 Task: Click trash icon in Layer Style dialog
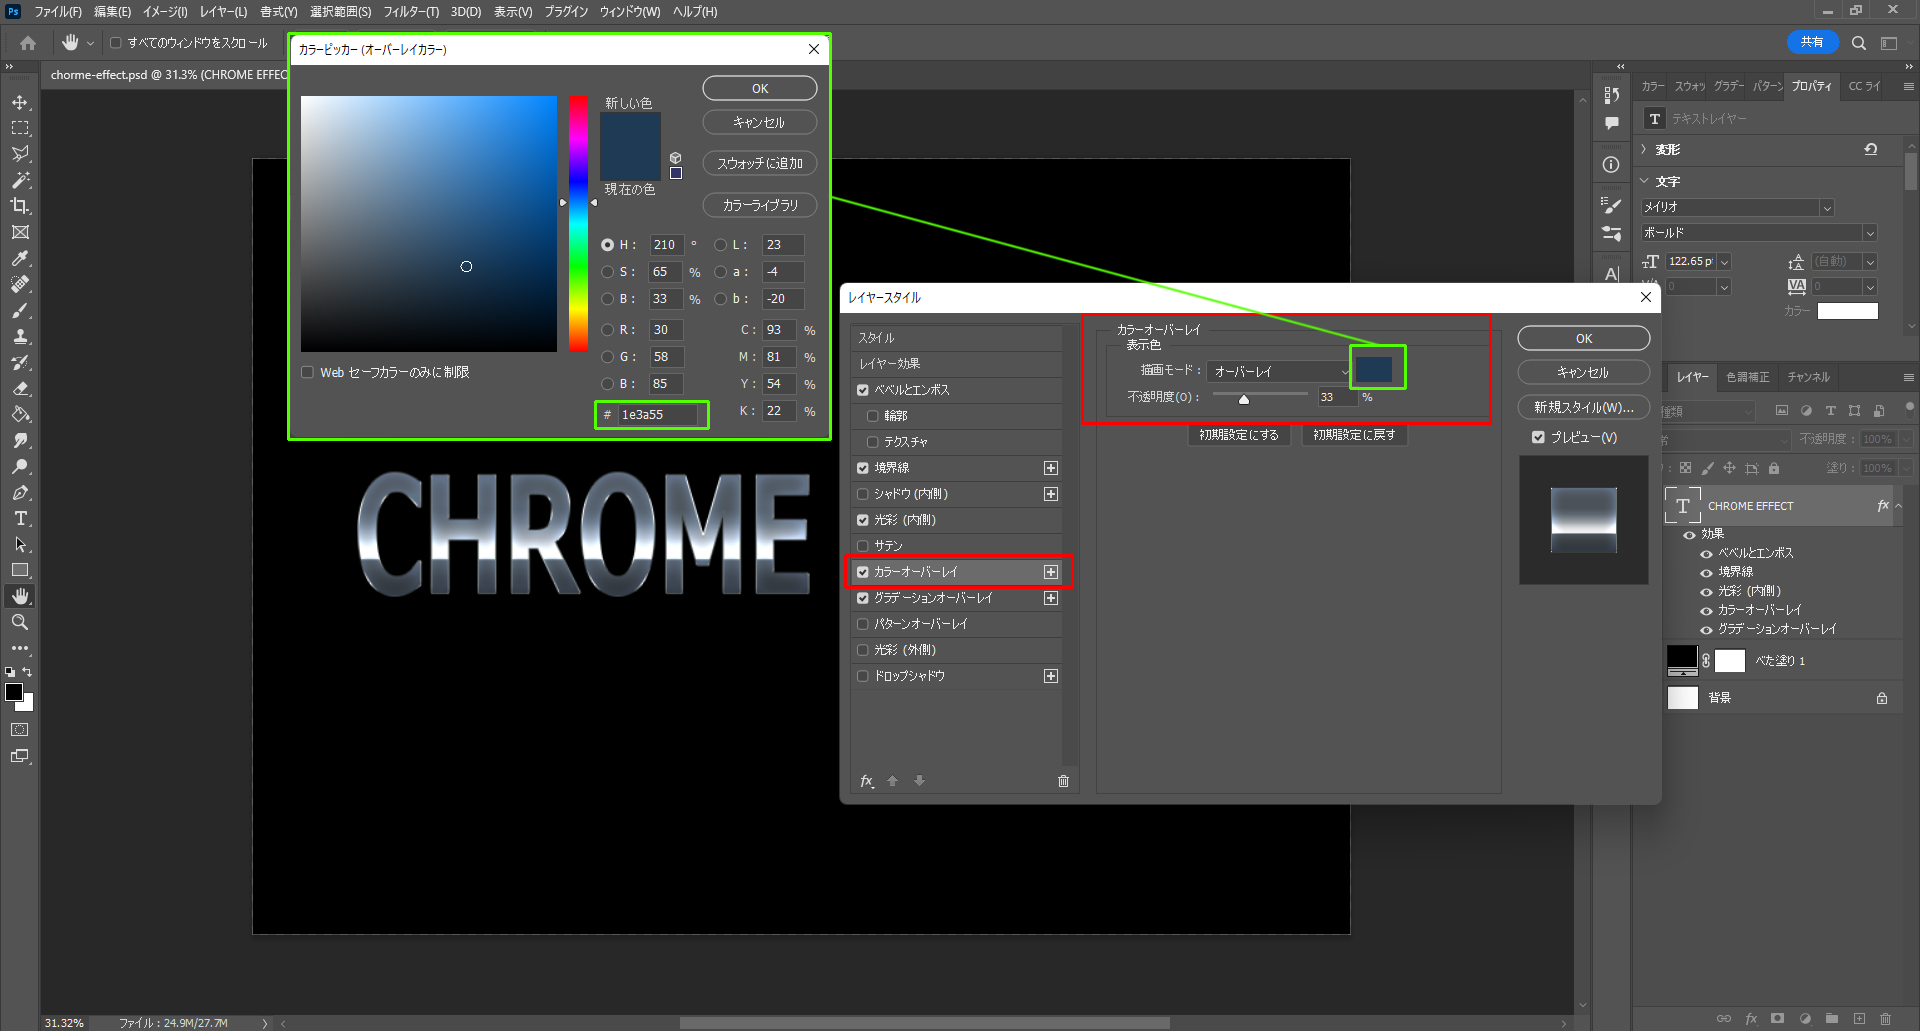tap(1063, 781)
